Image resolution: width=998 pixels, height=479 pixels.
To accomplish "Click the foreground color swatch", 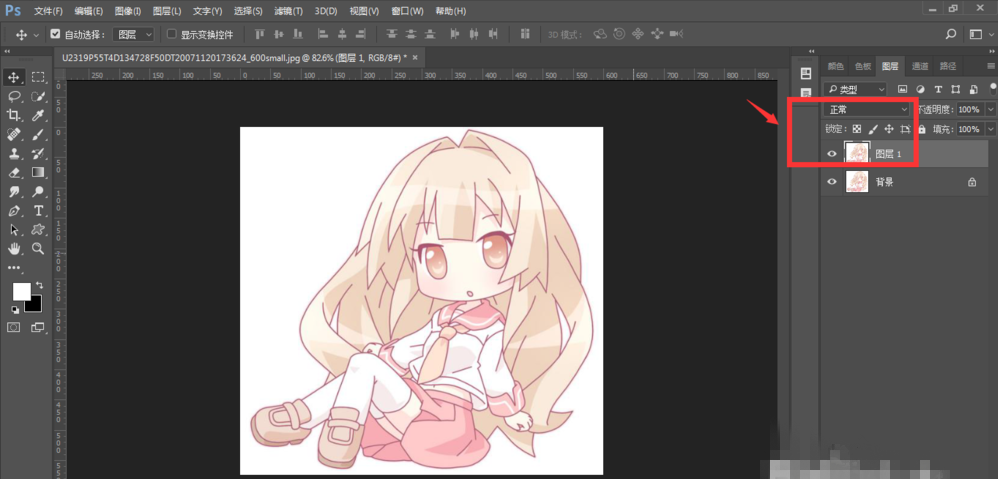I will 21,291.
